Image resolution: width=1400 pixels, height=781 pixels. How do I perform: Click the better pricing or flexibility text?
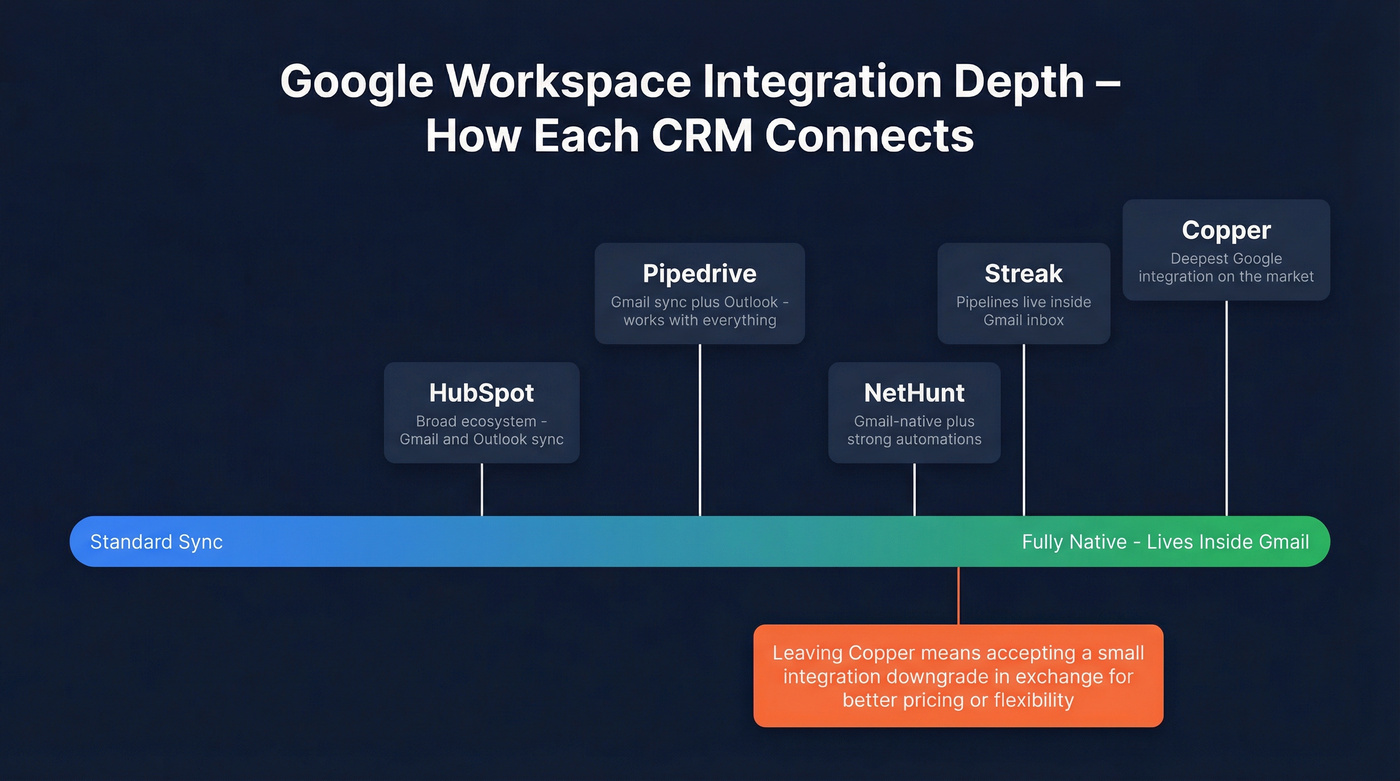[x=957, y=700]
